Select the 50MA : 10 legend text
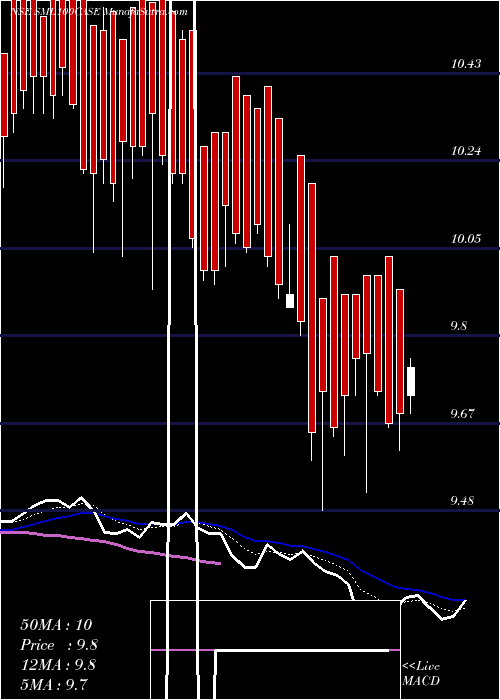The image size is (500, 700). click(56, 624)
